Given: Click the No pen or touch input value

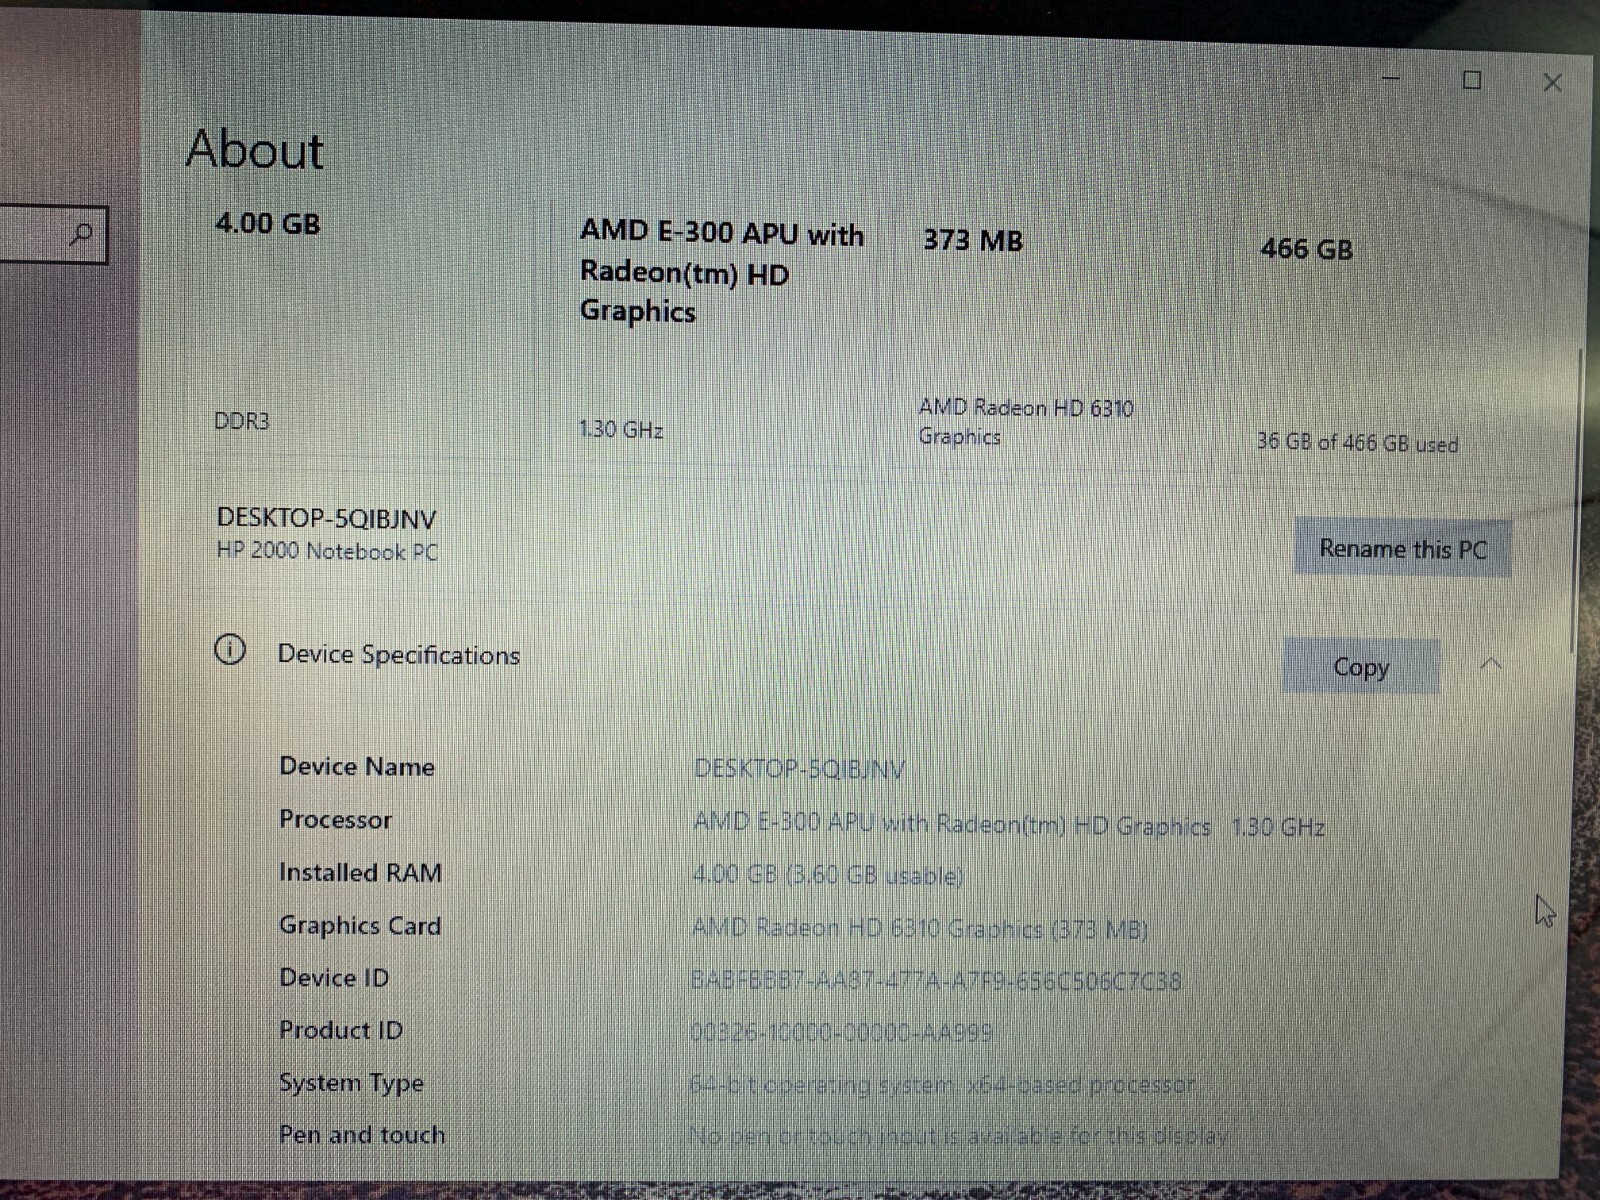Looking at the screenshot, I should [958, 1136].
